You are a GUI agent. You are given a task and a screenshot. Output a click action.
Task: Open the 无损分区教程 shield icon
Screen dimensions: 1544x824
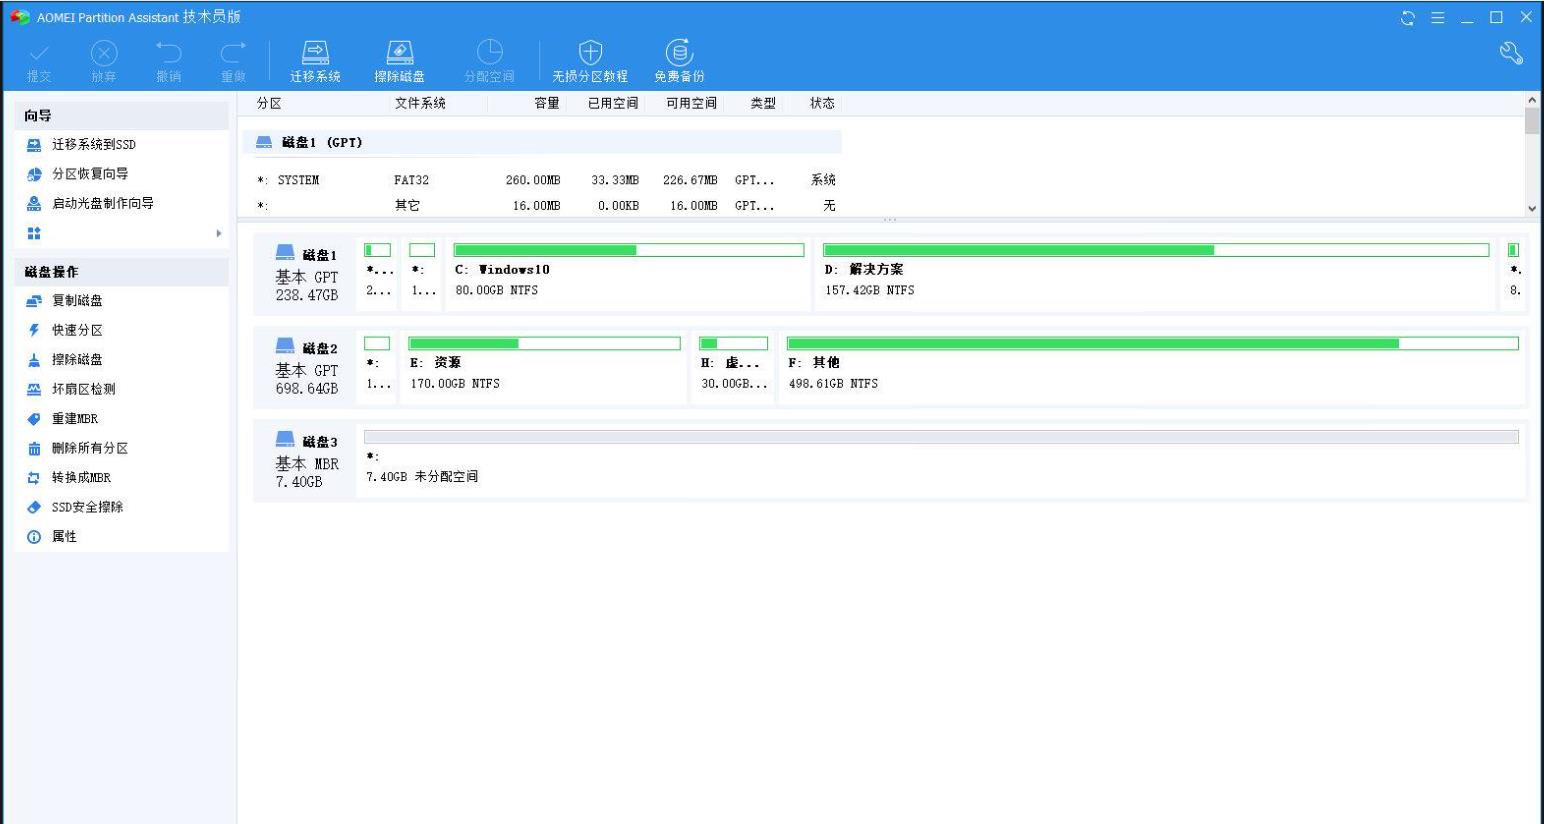[590, 53]
